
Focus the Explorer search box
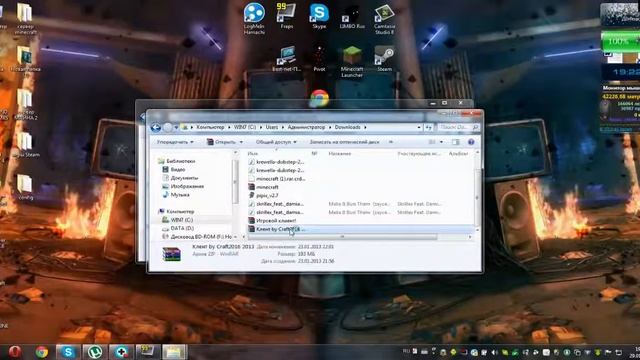[x=458, y=128]
